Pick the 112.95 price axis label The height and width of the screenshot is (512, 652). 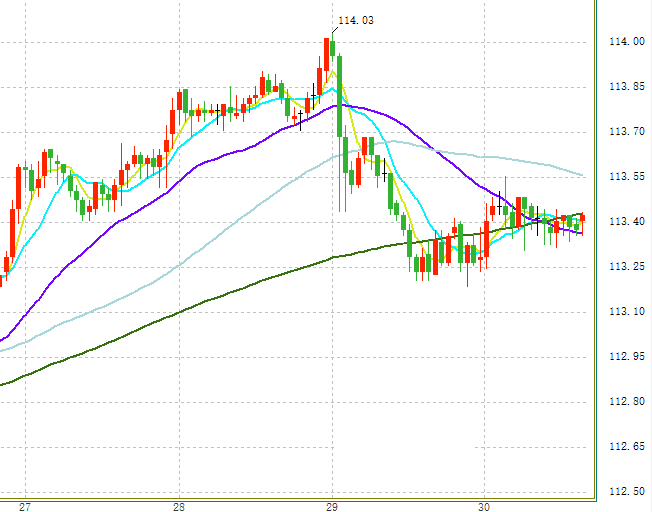[x=624, y=357]
